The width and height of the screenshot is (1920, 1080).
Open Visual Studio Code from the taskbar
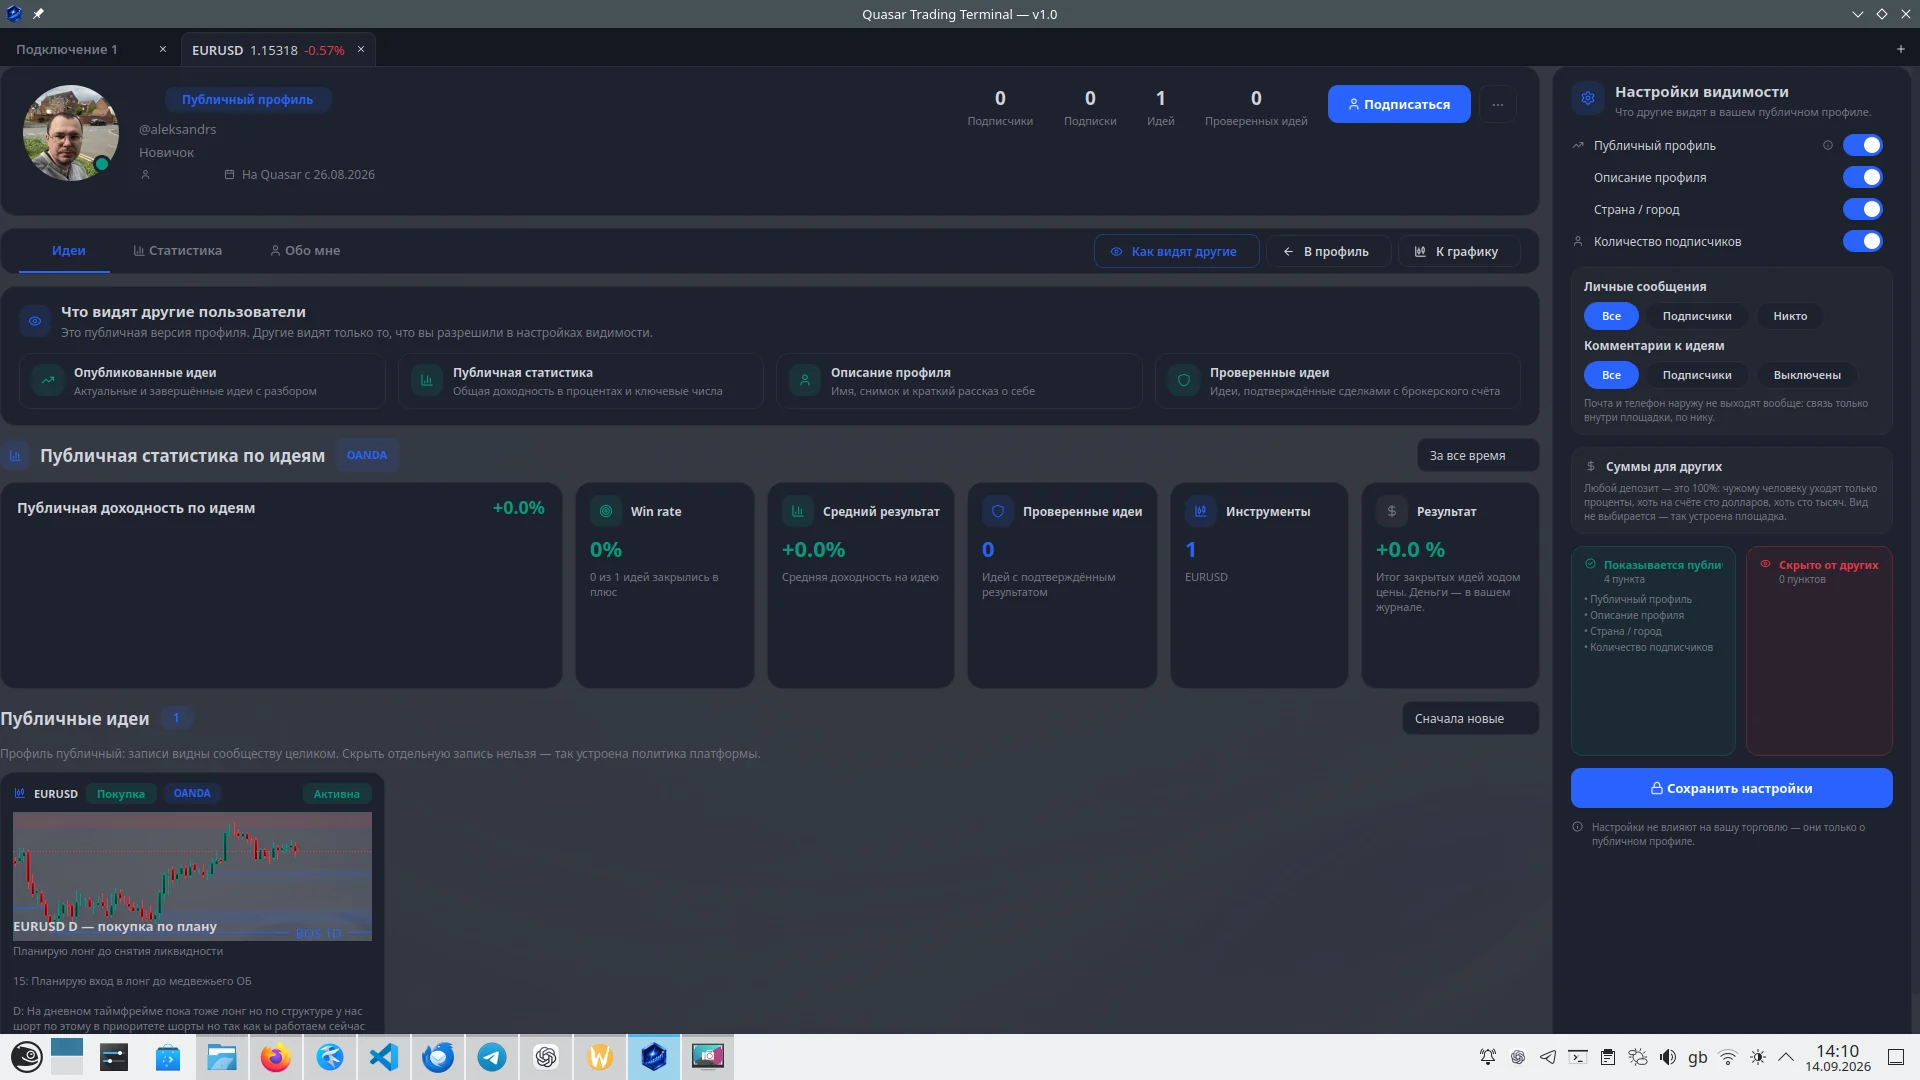[384, 1057]
